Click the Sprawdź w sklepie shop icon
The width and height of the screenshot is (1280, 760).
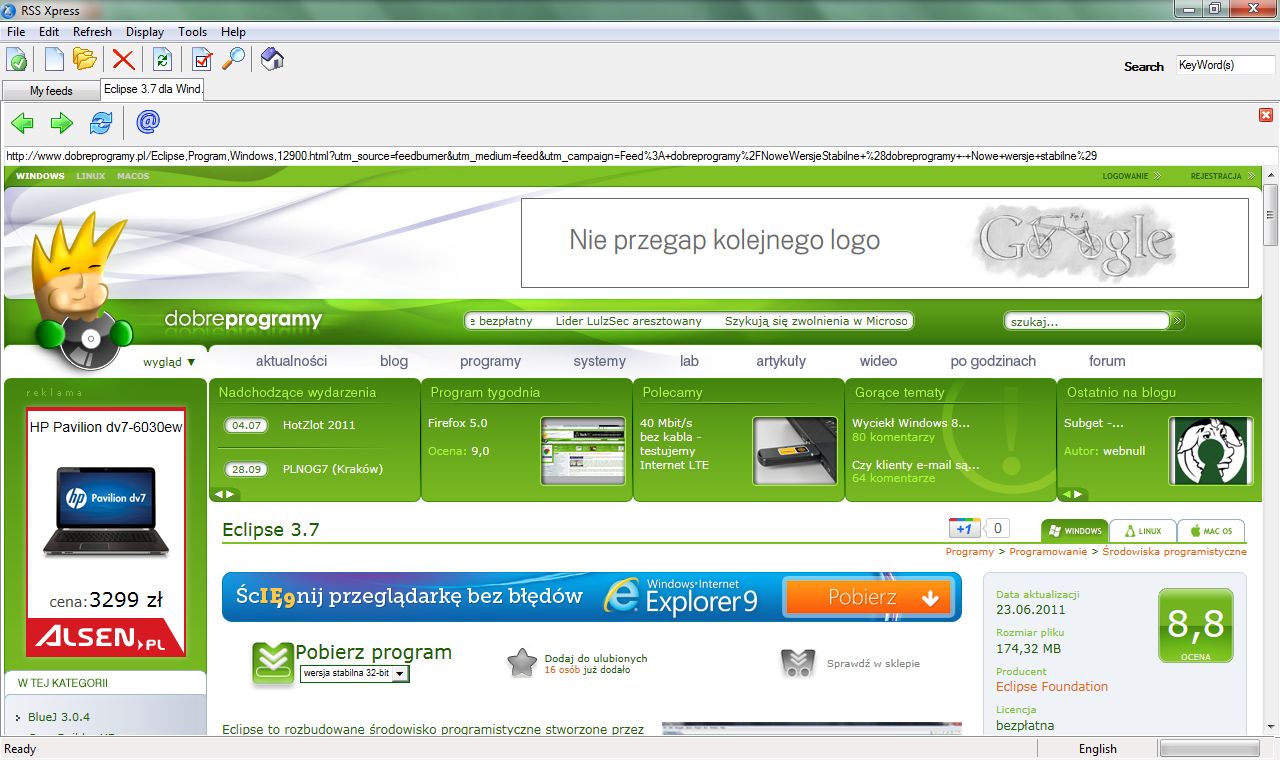click(798, 663)
